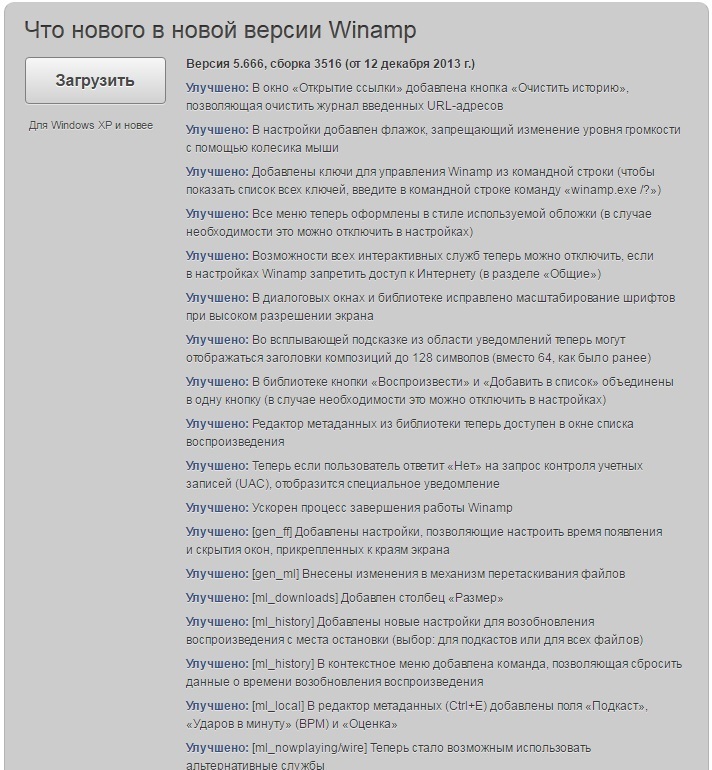Image resolution: width=712 pixels, height=770 pixels.
Task: Click the 'Для Windows XP и новее' note
Action: [91, 125]
